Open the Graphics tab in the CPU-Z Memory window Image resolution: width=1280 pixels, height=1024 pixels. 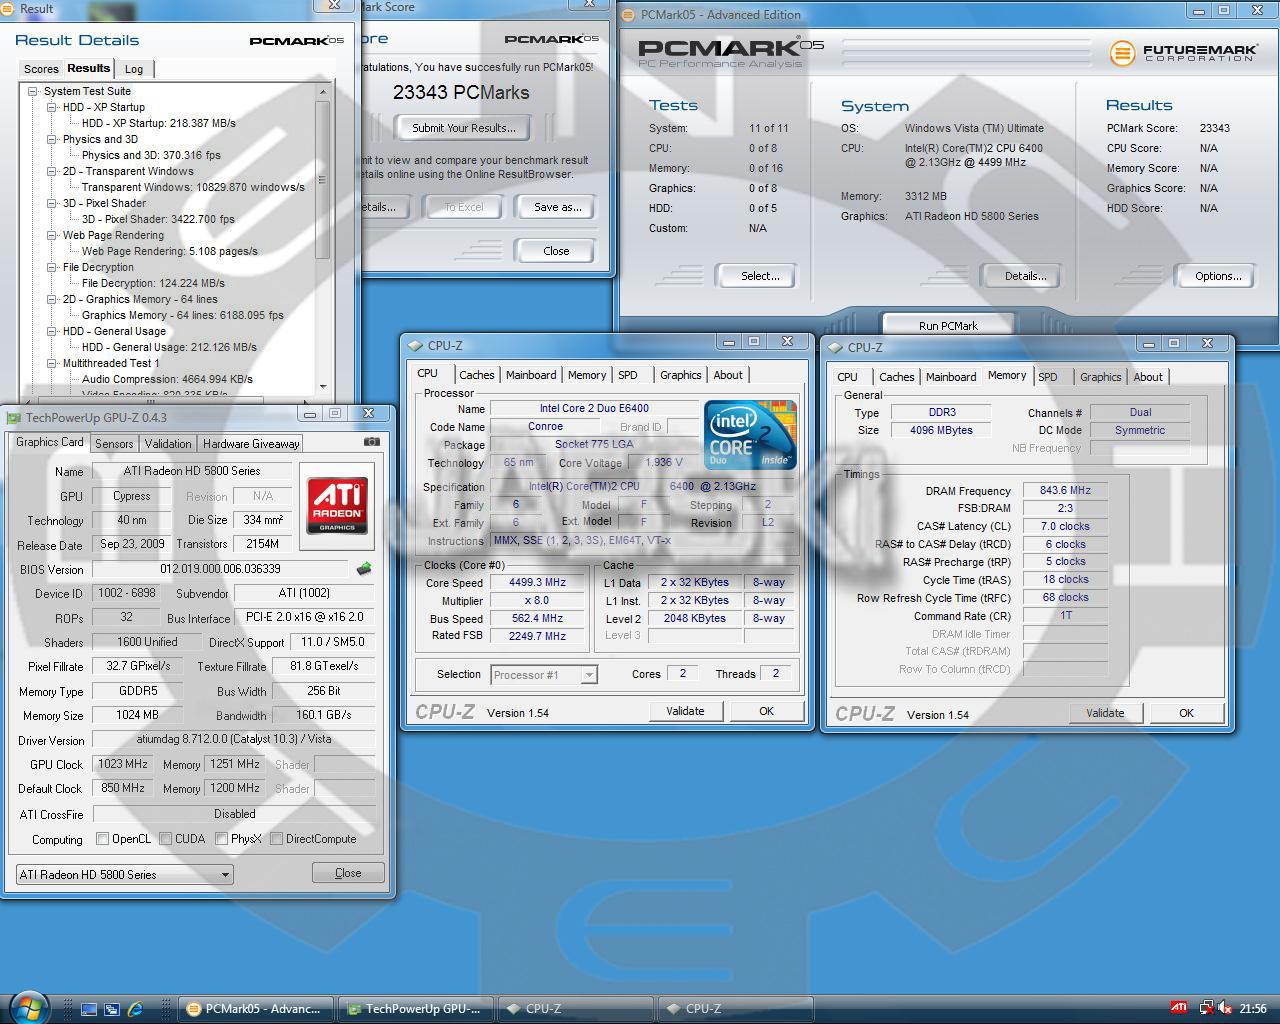point(1100,377)
